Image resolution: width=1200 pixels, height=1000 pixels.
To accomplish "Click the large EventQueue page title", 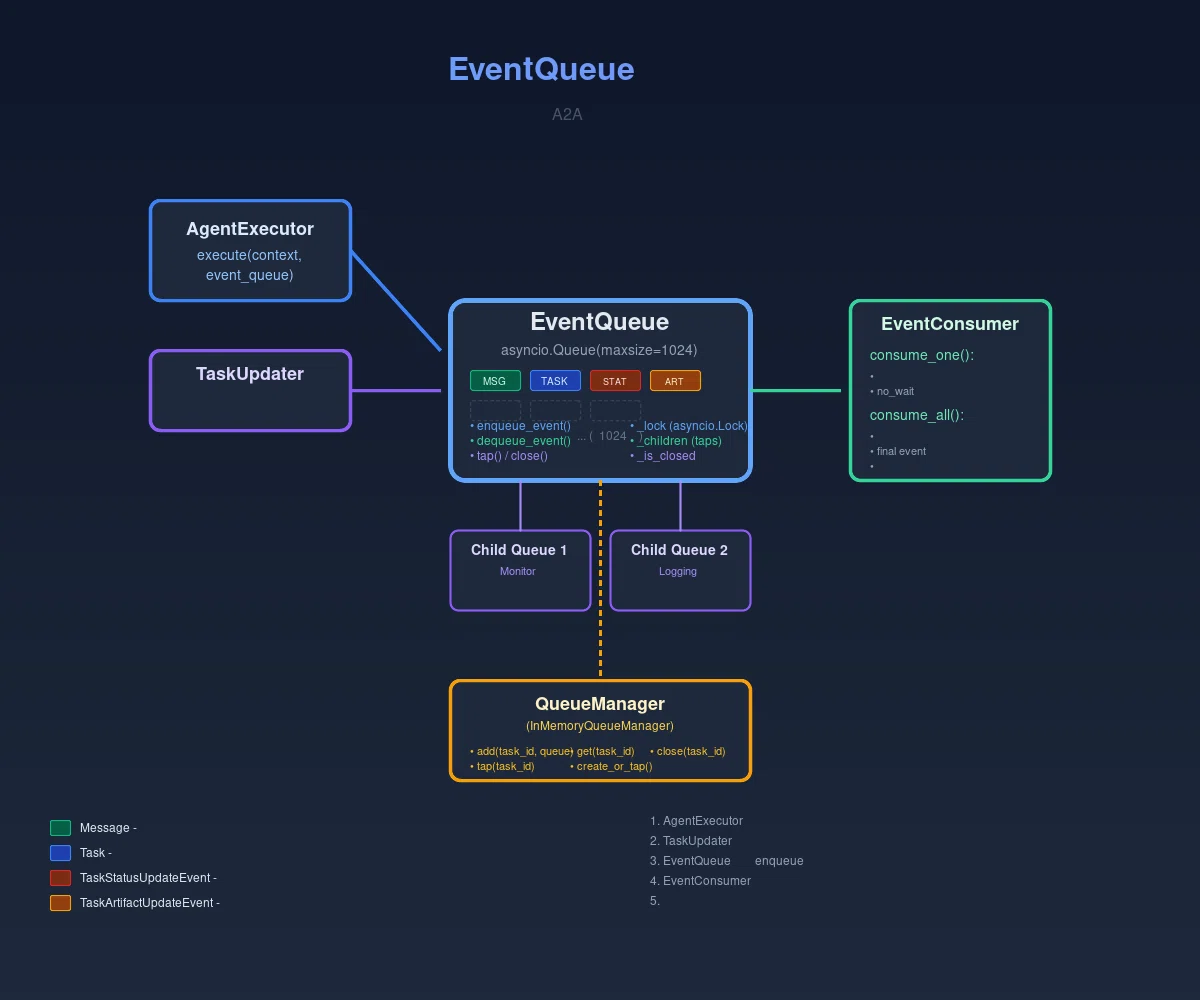I will point(541,69).
